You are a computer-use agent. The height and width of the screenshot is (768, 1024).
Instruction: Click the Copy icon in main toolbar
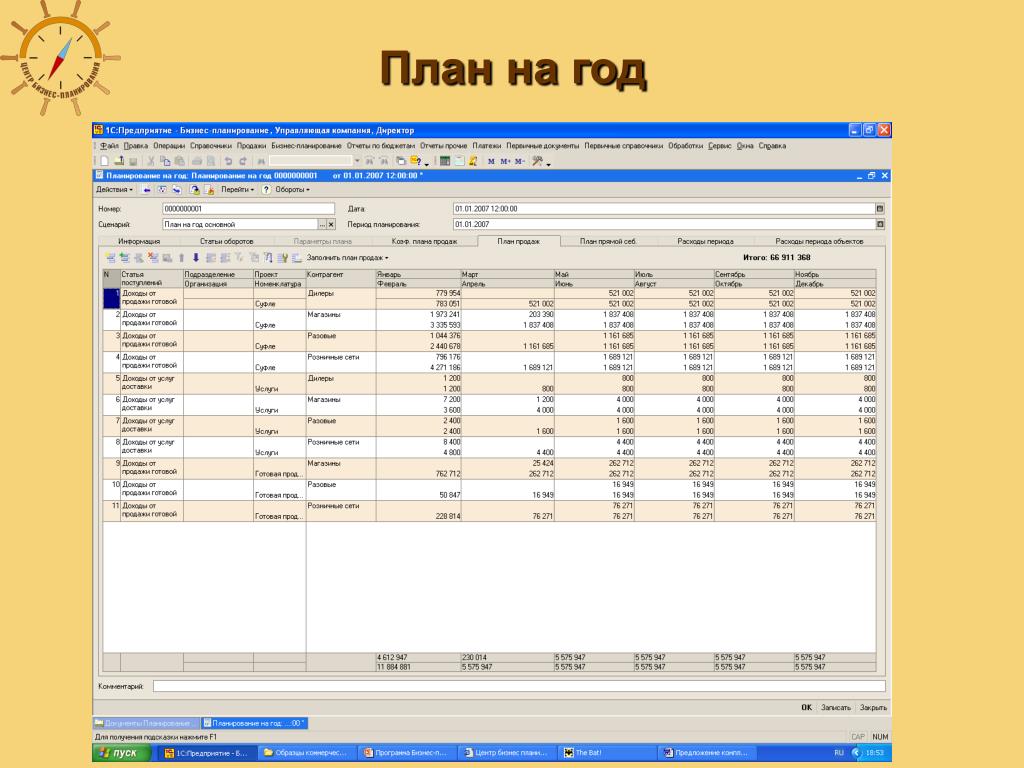pos(165,161)
